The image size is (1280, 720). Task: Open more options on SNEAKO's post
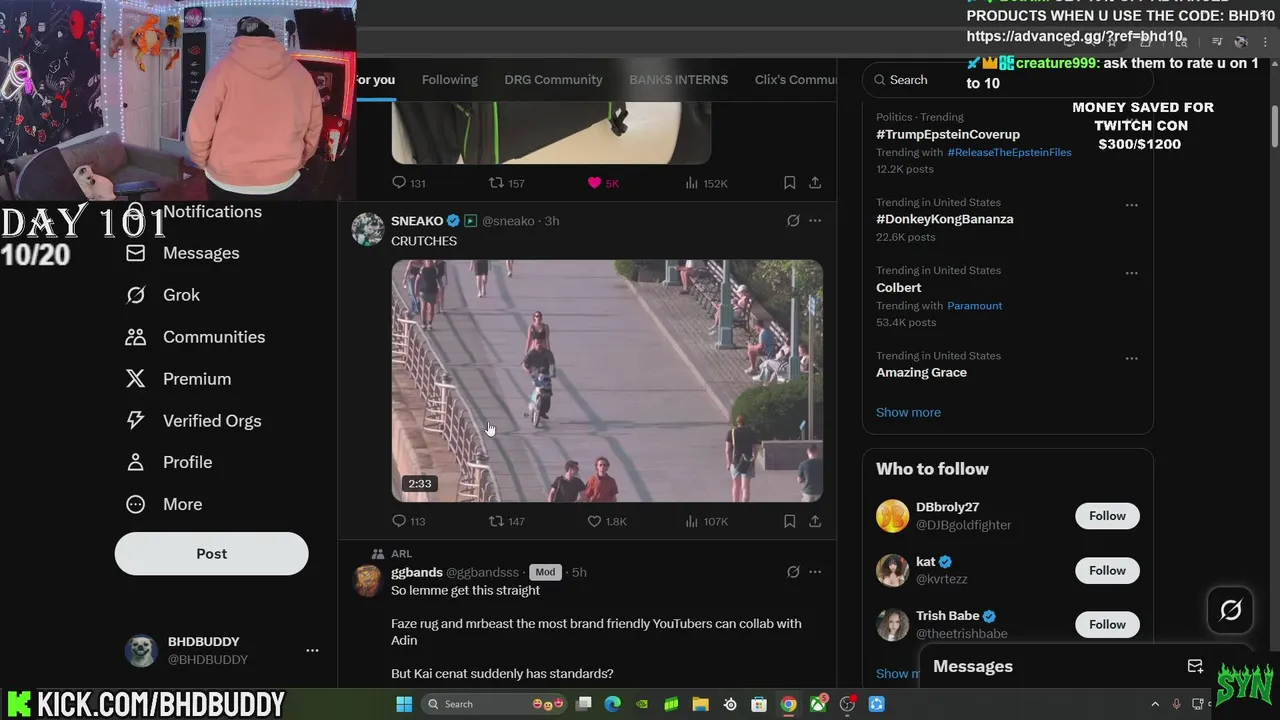[x=815, y=221]
